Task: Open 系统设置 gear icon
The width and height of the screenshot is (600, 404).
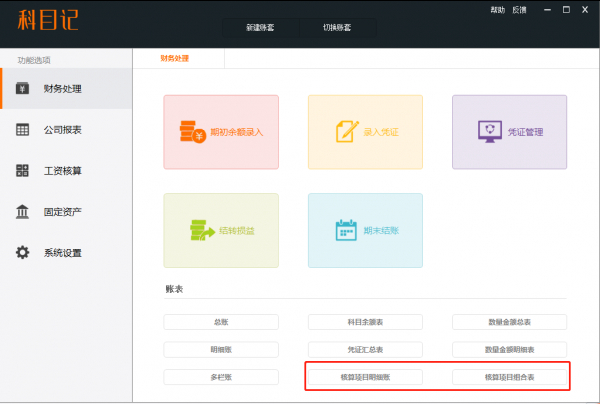Action: click(22, 253)
